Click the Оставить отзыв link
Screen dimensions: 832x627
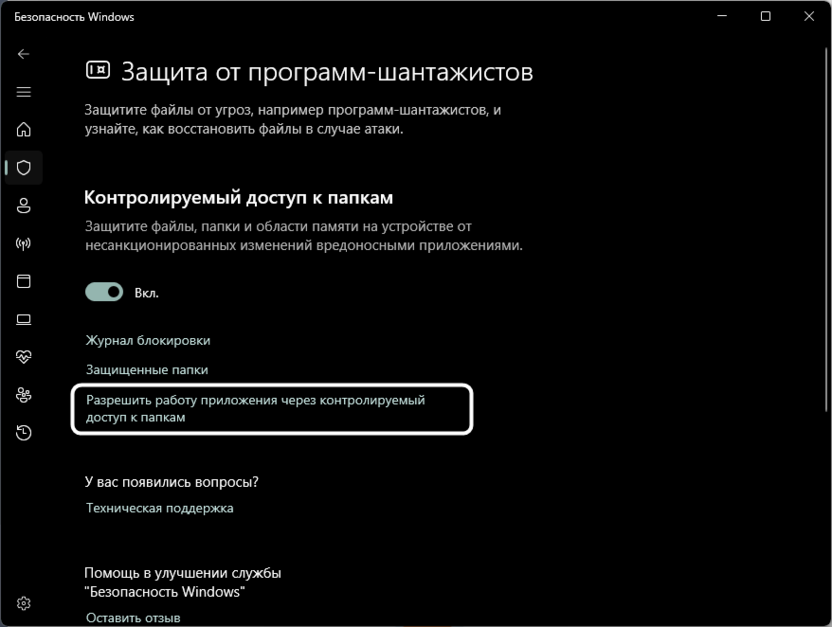(x=133, y=618)
